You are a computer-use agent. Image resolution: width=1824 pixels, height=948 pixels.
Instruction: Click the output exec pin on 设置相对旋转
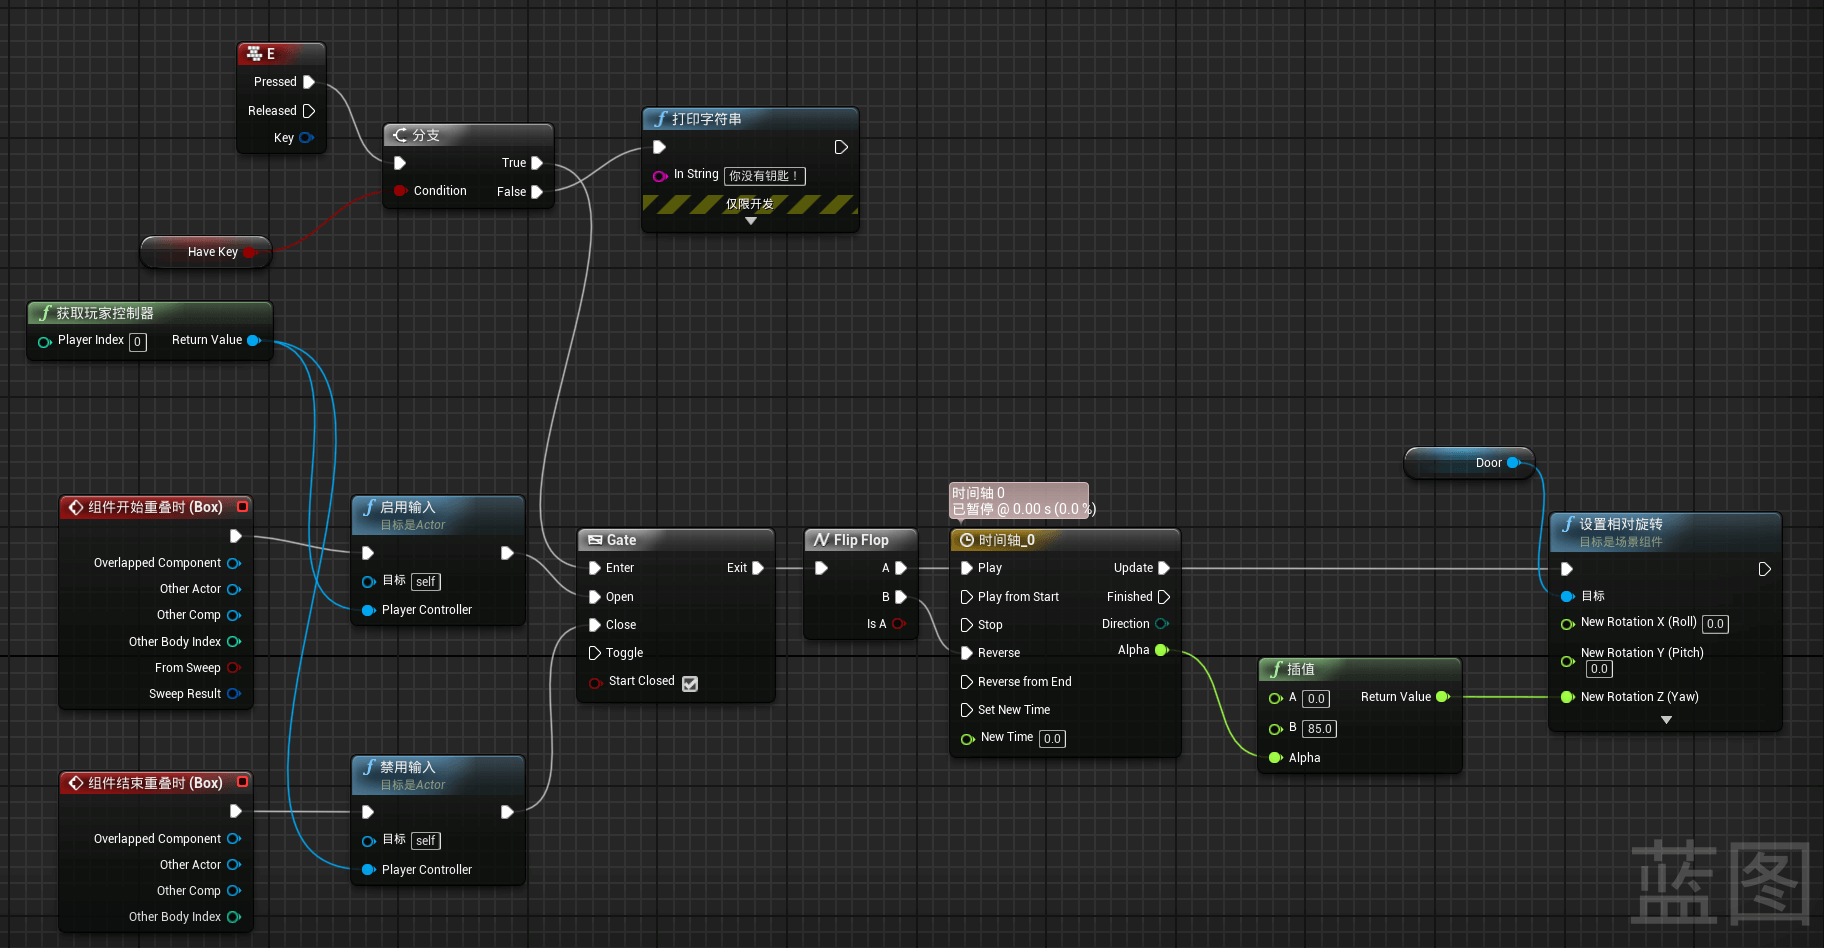point(1765,569)
